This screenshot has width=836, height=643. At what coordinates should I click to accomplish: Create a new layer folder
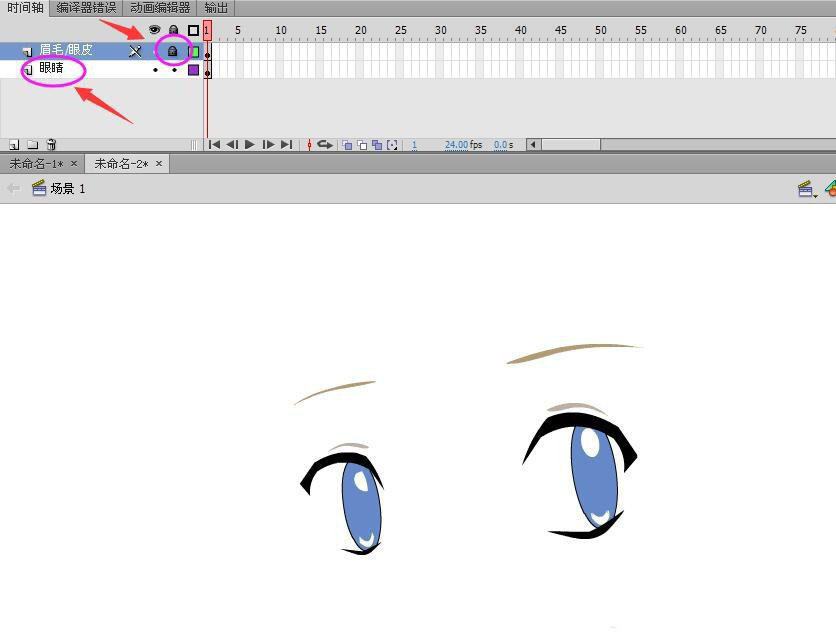tap(32, 145)
